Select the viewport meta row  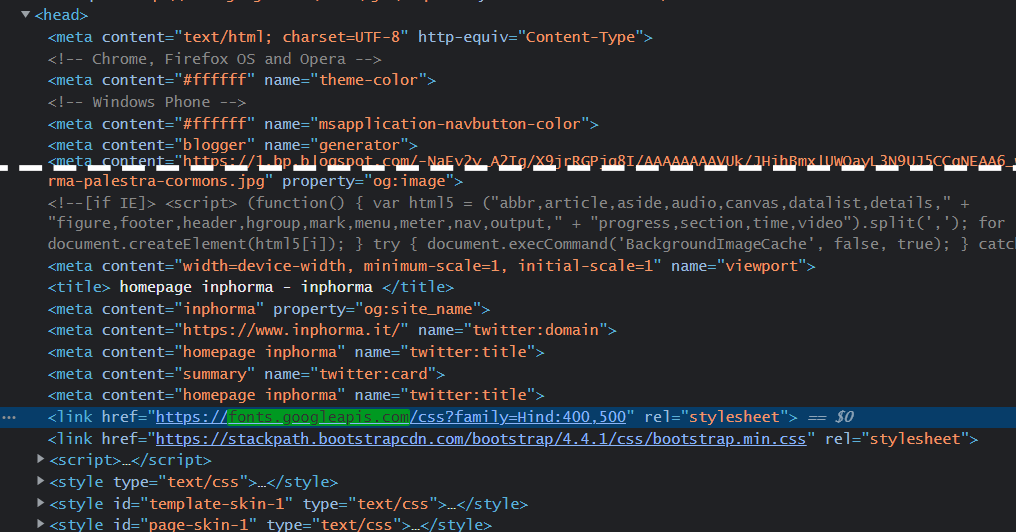(431, 266)
